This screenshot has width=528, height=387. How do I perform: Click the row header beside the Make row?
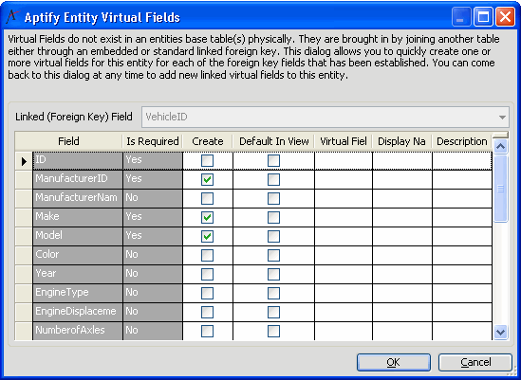(24, 217)
